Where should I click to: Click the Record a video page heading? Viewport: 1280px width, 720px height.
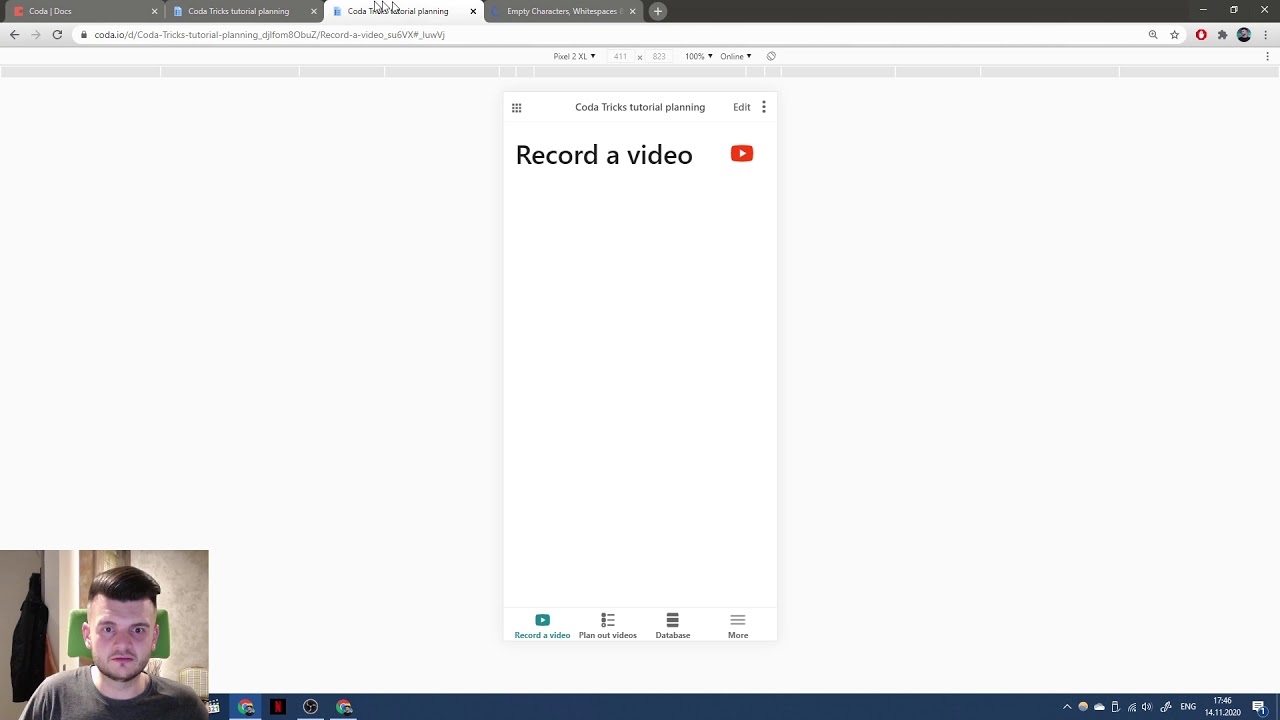tap(604, 155)
